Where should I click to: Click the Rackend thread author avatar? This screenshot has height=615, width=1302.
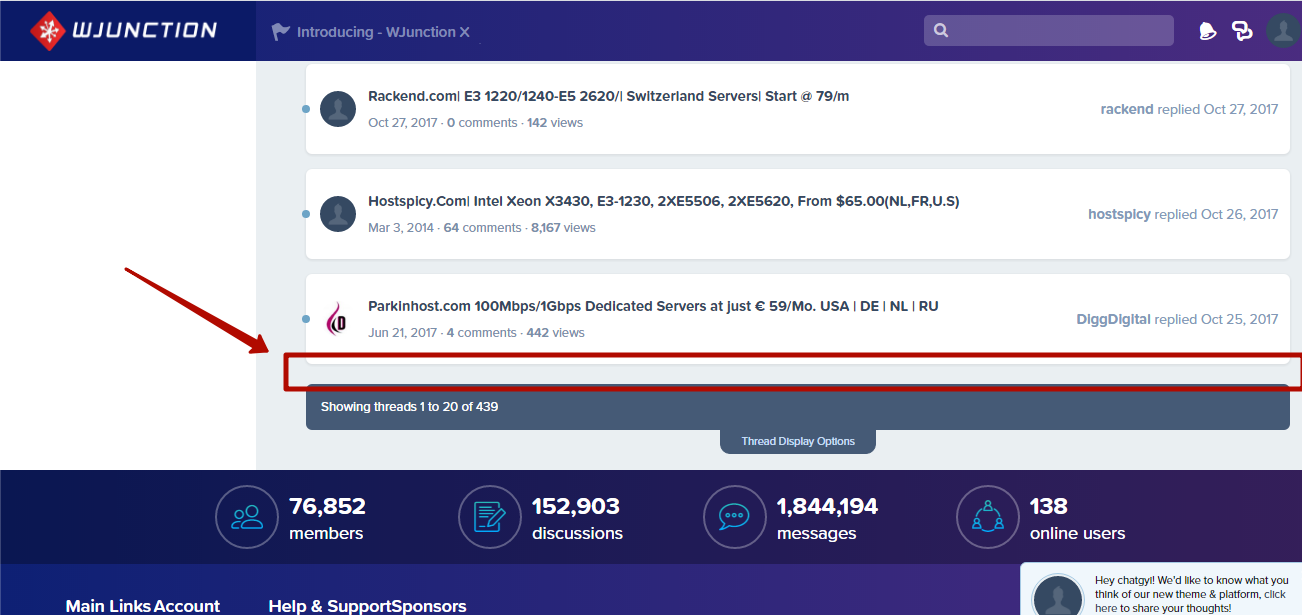click(x=338, y=109)
